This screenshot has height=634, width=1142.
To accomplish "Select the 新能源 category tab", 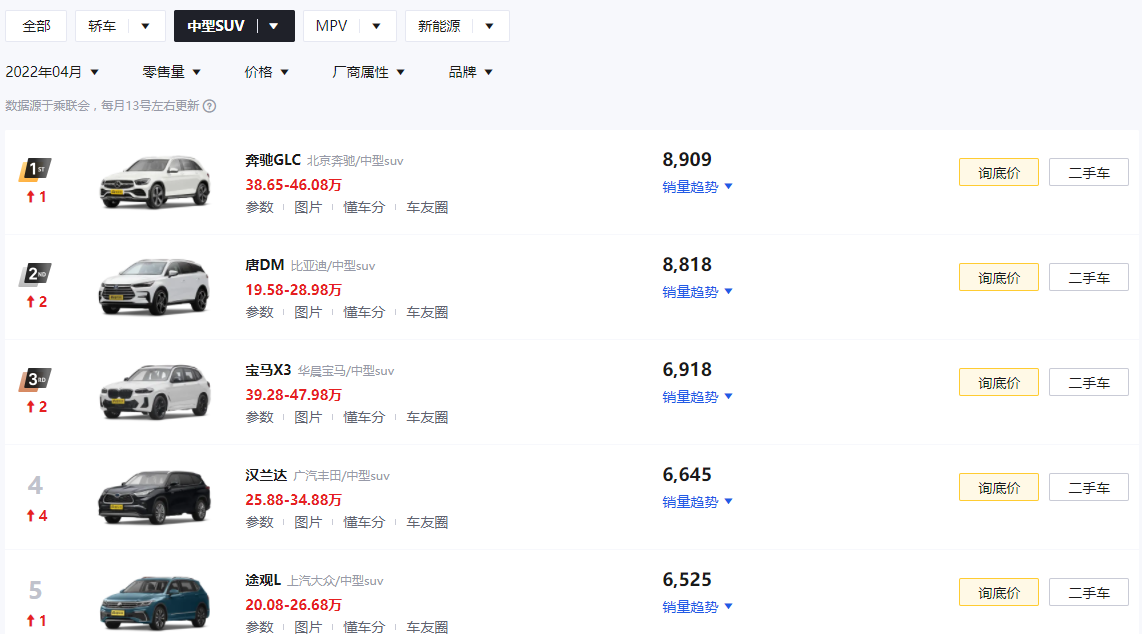I will point(439,26).
